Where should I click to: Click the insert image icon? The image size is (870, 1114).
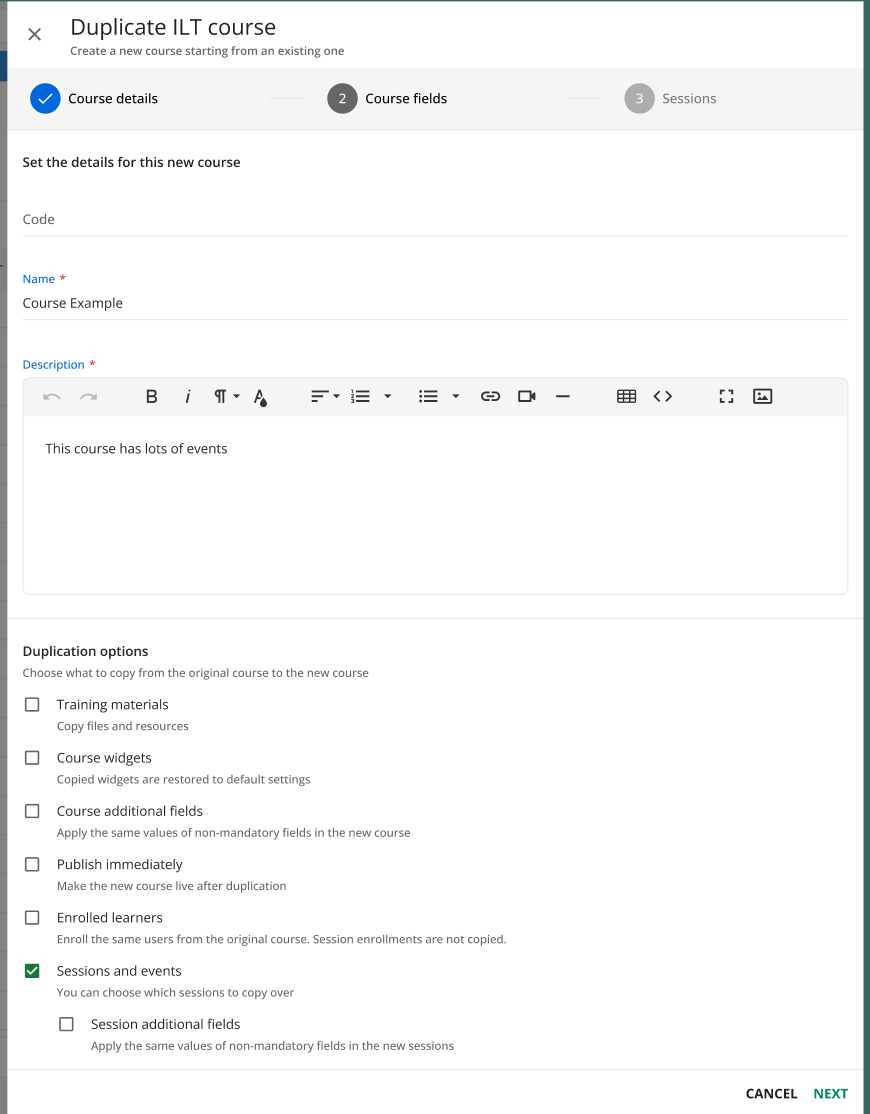[x=762, y=396]
